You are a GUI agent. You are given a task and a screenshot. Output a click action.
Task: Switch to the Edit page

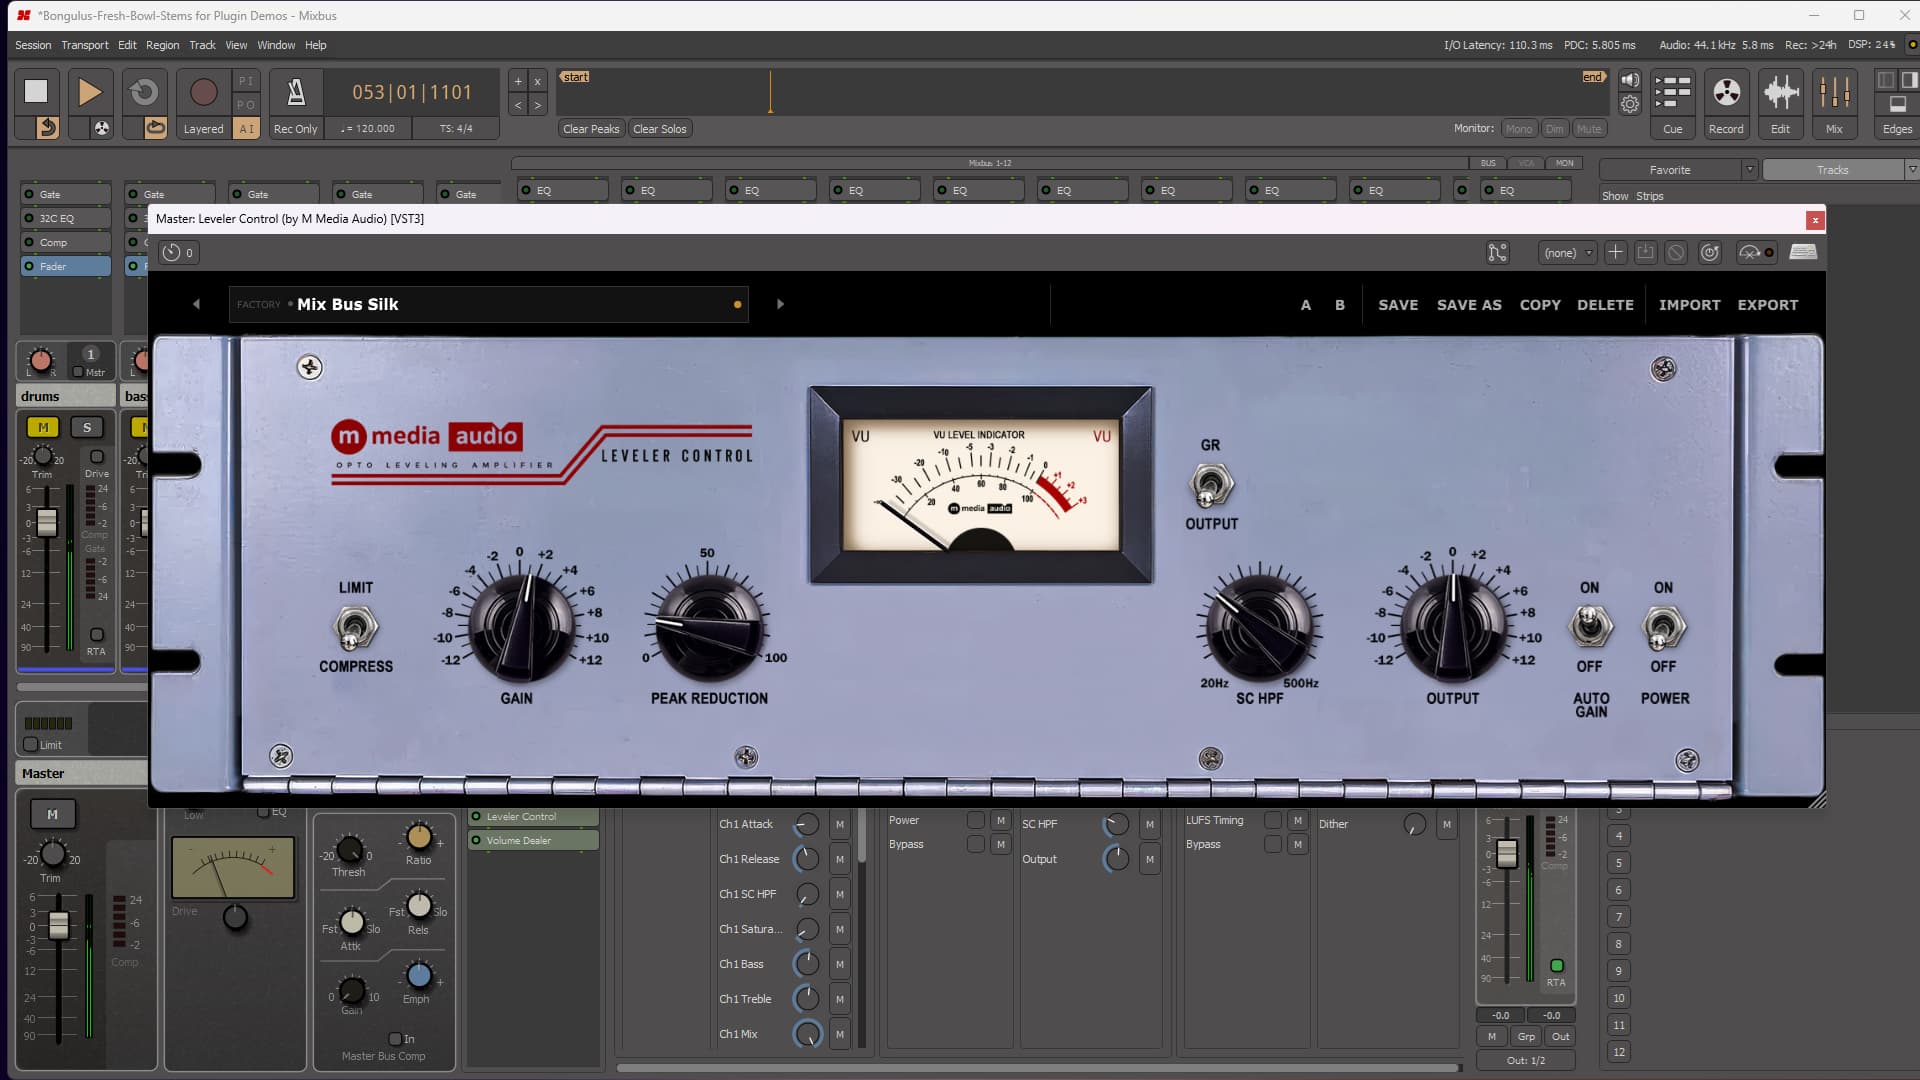[1780, 103]
